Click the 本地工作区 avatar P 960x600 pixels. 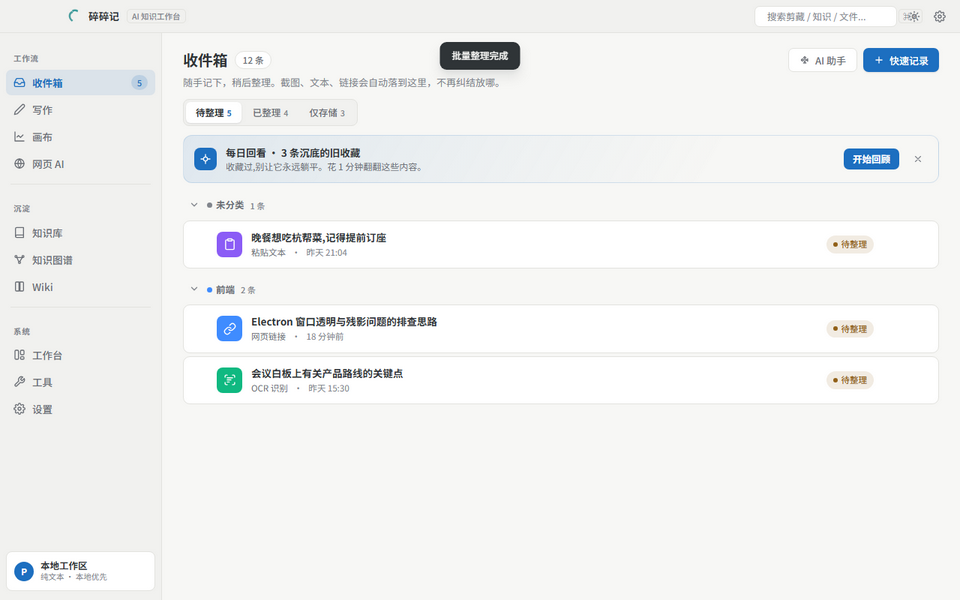(x=24, y=572)
